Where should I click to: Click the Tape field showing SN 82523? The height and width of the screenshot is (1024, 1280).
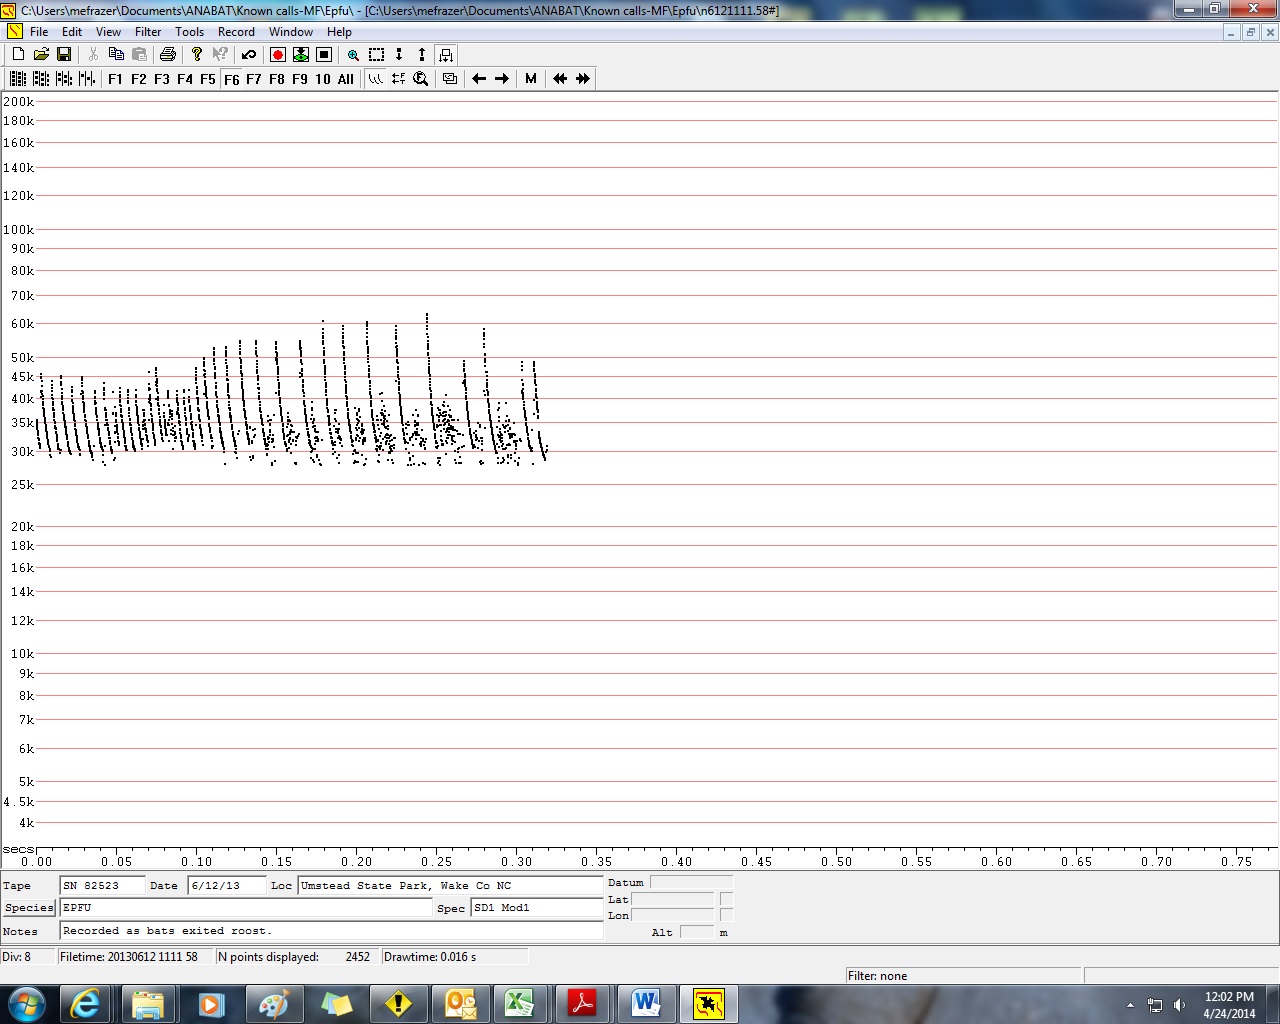102,886
